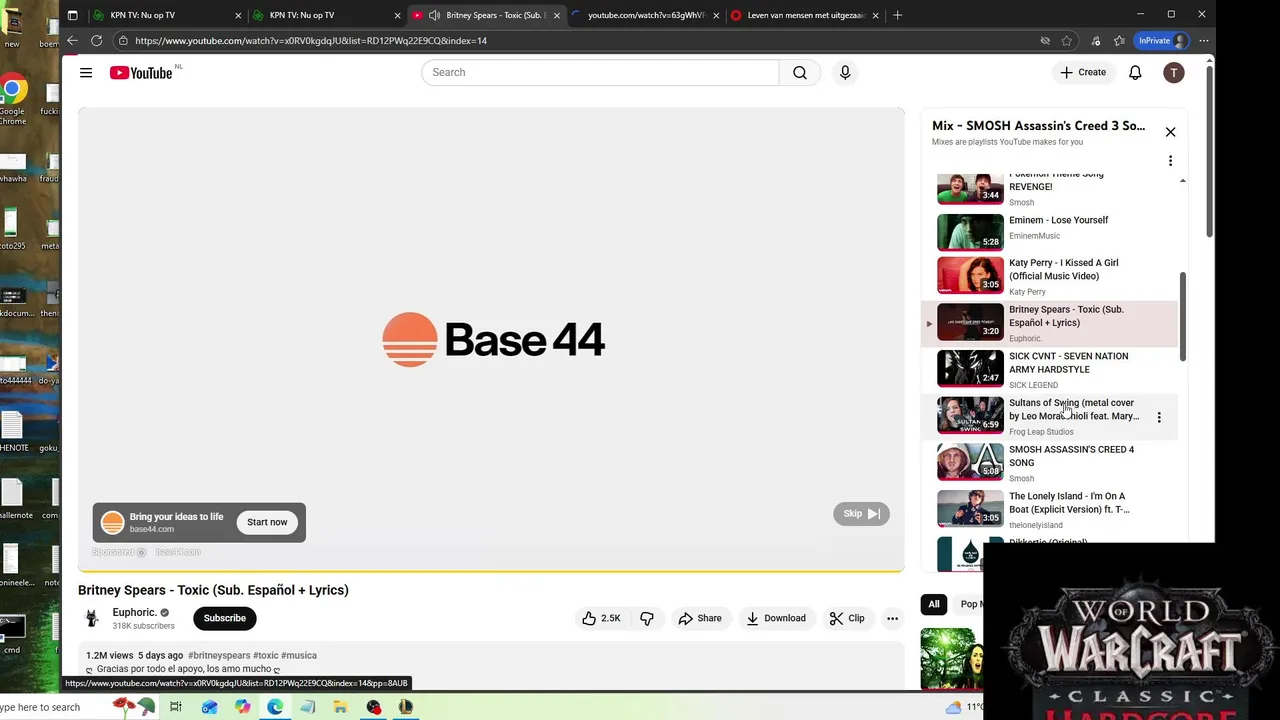Click the Euphoric. channel avatar
1280x720 pixels.
point(92,618)
